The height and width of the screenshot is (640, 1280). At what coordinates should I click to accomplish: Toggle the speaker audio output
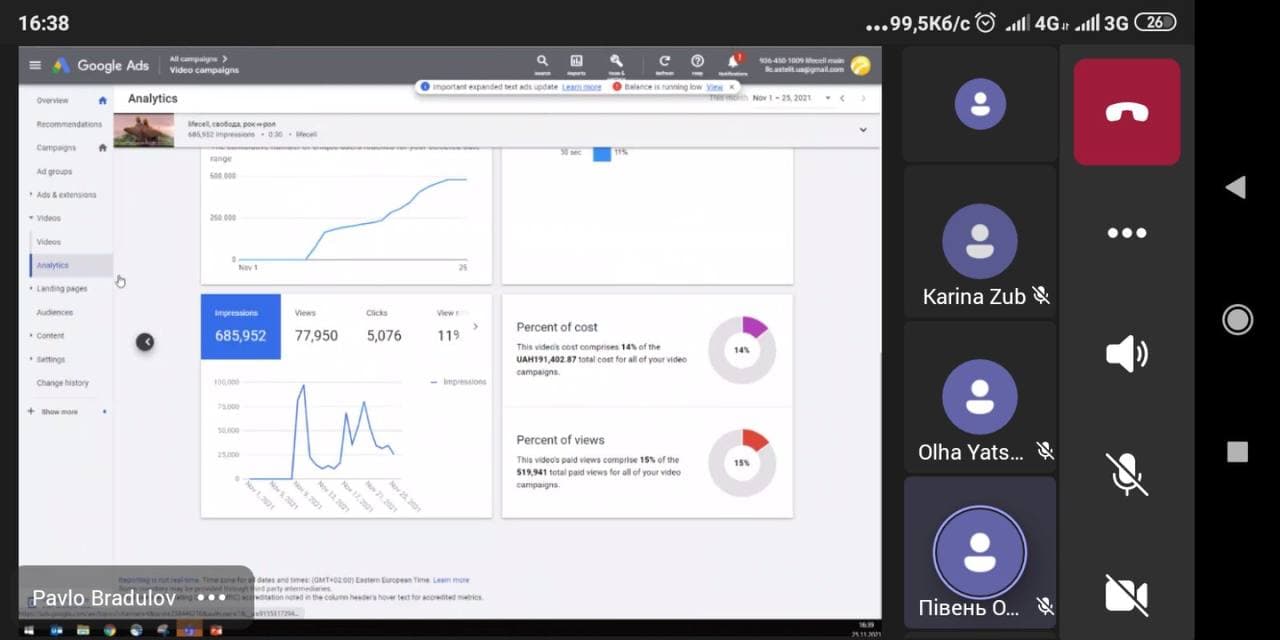click(1126, 354)
